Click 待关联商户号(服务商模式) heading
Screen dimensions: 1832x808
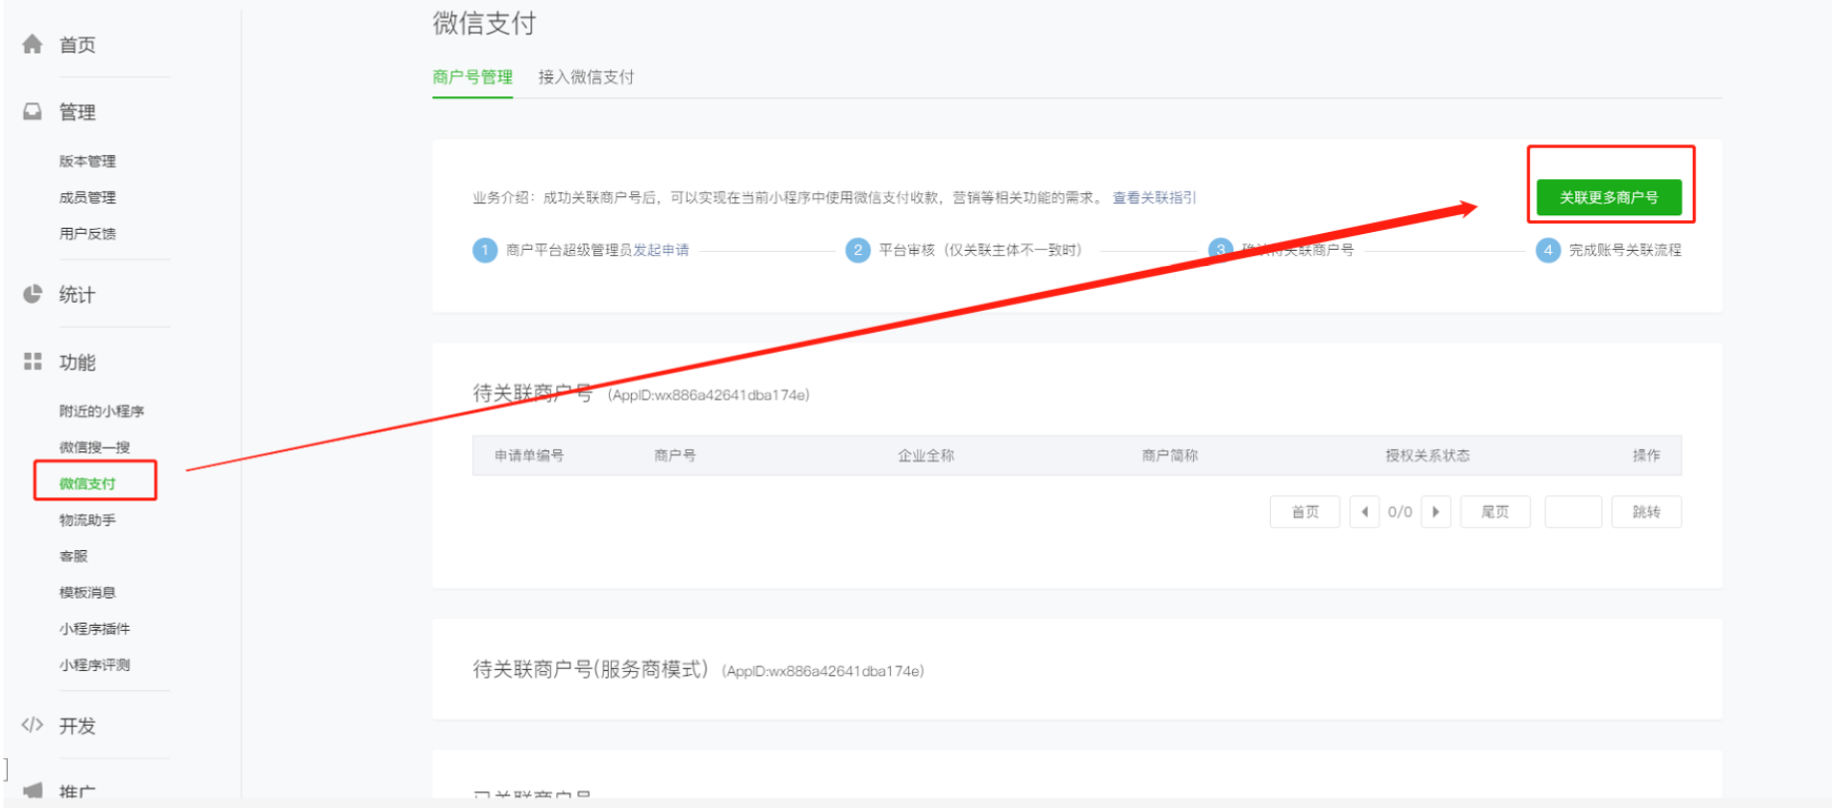(590, 669)
